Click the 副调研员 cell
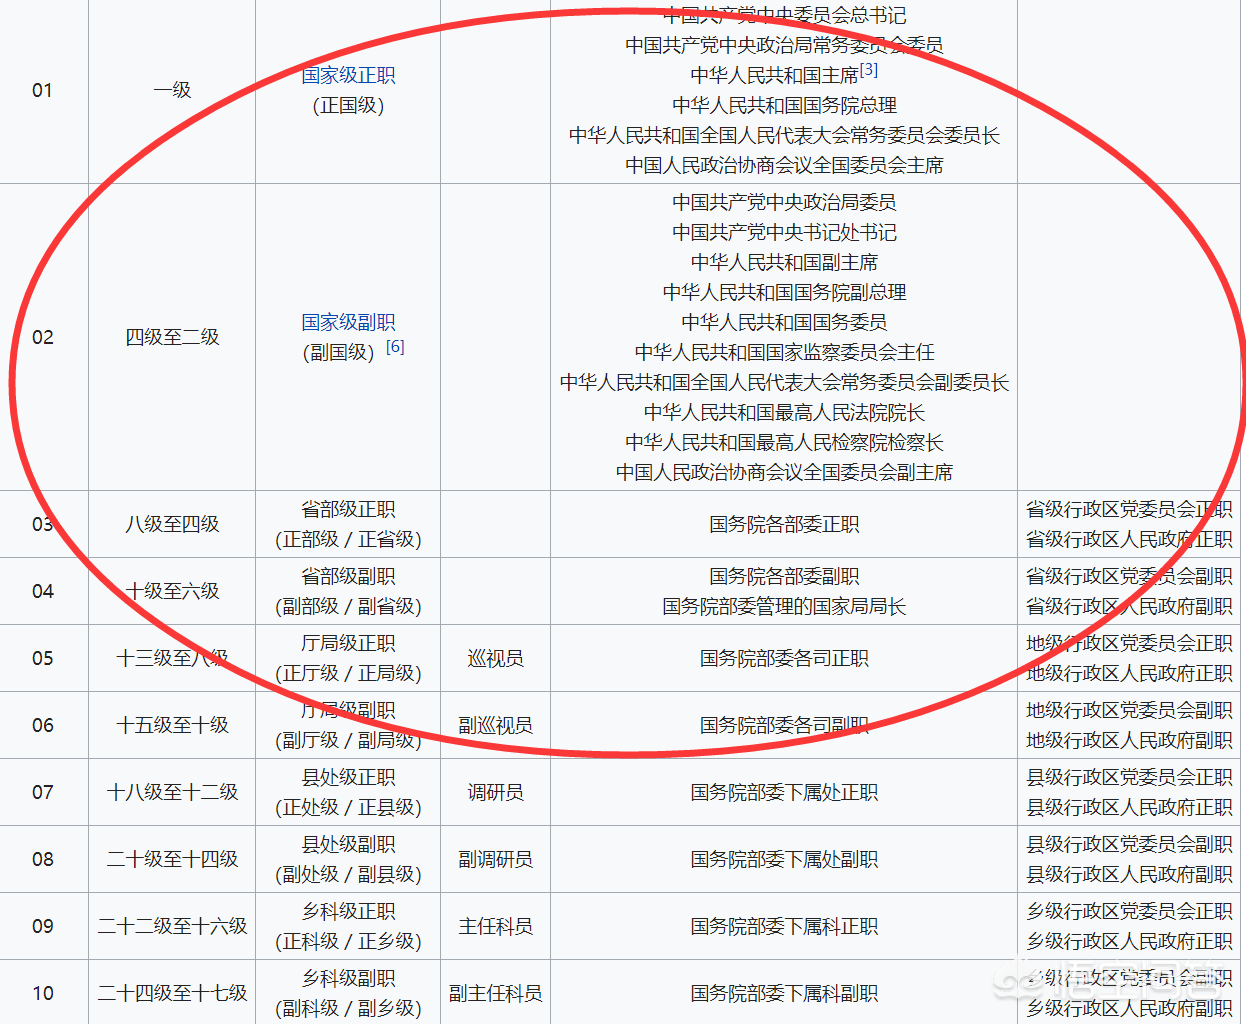 click(496, 858)
